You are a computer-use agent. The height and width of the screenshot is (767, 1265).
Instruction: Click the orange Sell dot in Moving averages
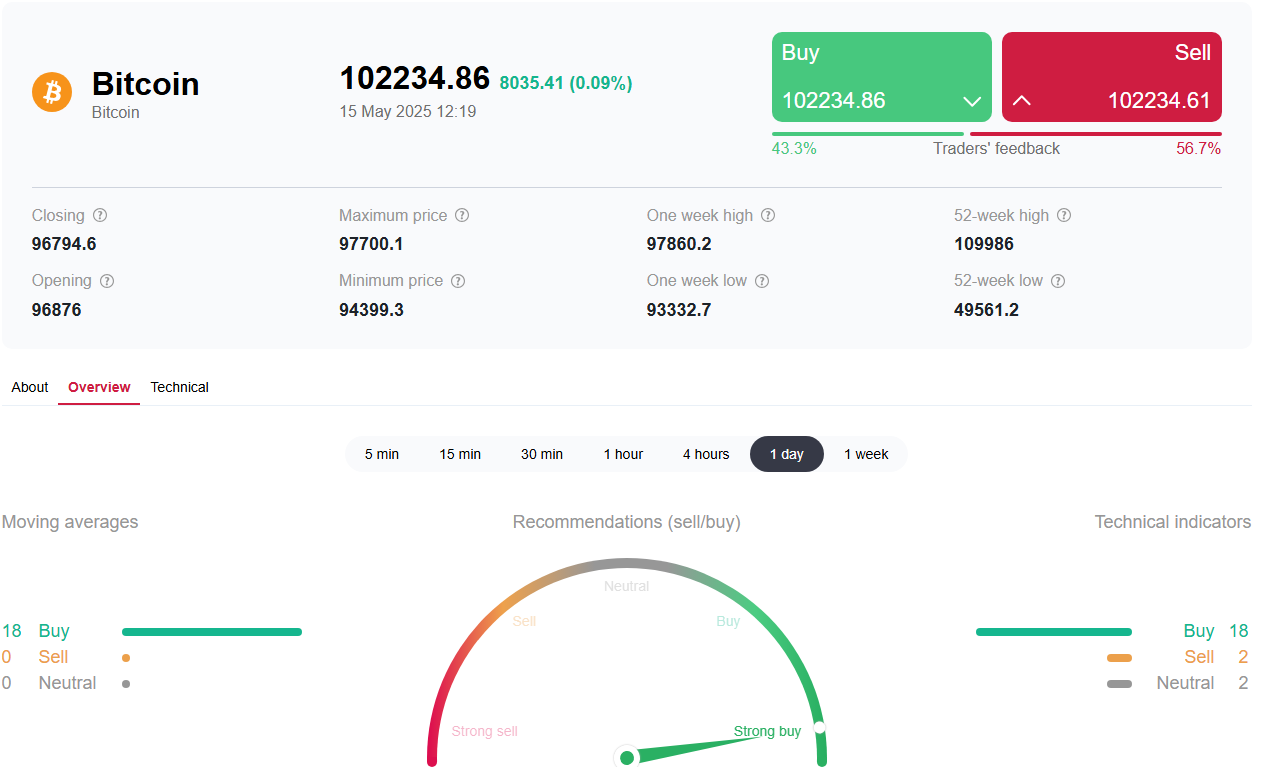click(x=126, y=658)
